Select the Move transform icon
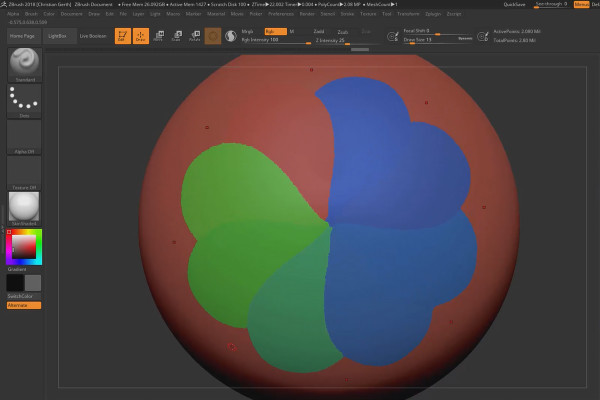600x400 pixels. (x=158, y=36)
